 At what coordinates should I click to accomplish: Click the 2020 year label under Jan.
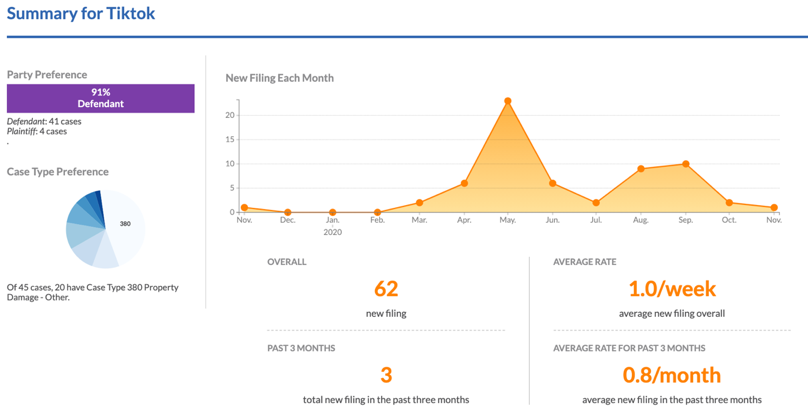click(x=332, y=232)
